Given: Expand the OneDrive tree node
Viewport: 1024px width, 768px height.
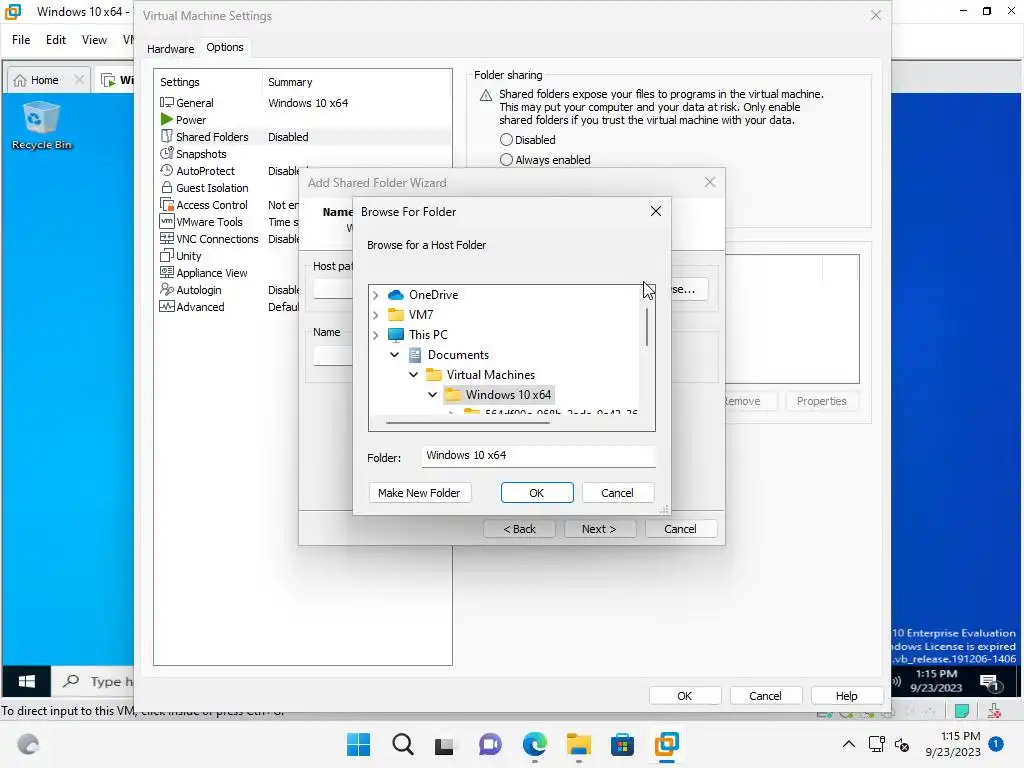Looking at the screenshot, I should pos(376,295).
